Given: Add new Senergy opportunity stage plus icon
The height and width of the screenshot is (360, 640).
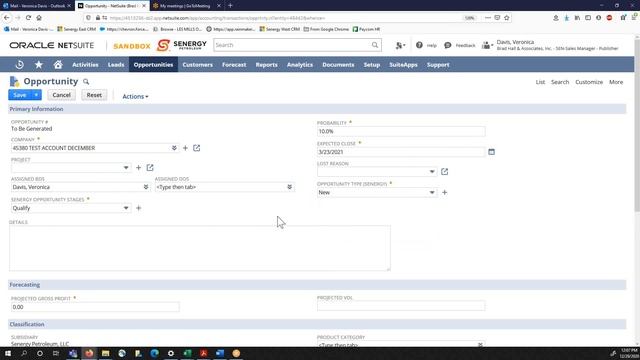Looking at the screenshot, I should click(138, 208).
